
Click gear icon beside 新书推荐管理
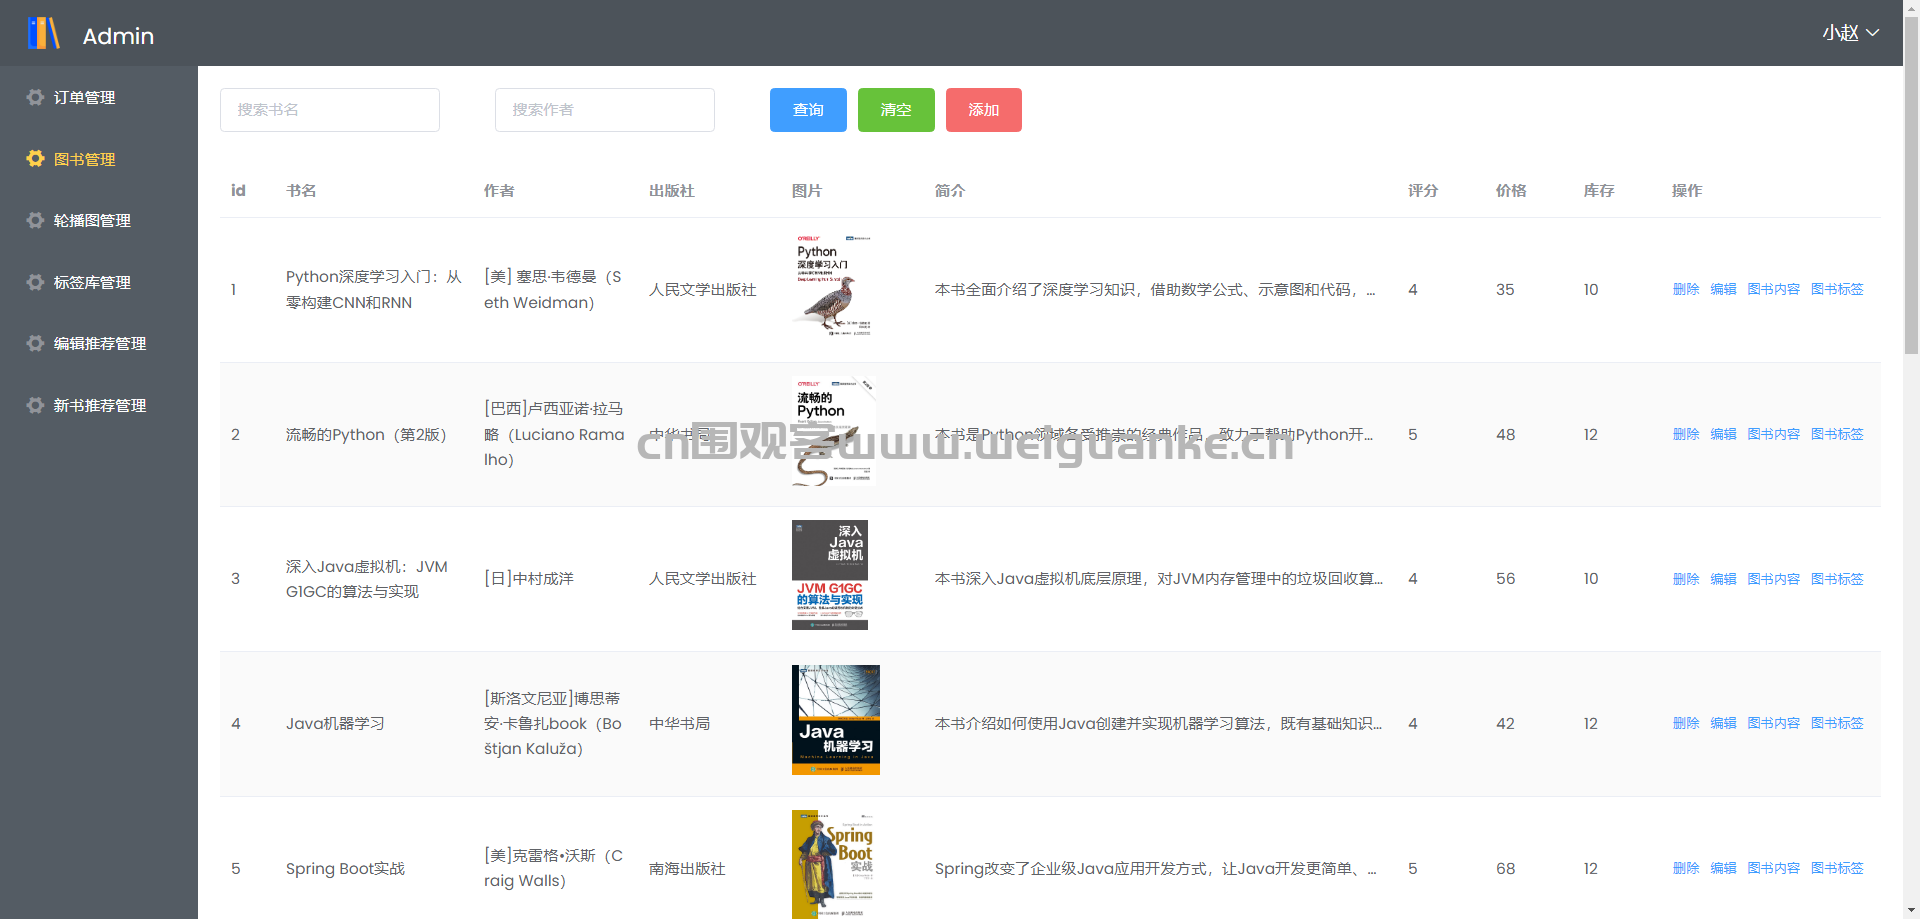click(x=35, y=405)
